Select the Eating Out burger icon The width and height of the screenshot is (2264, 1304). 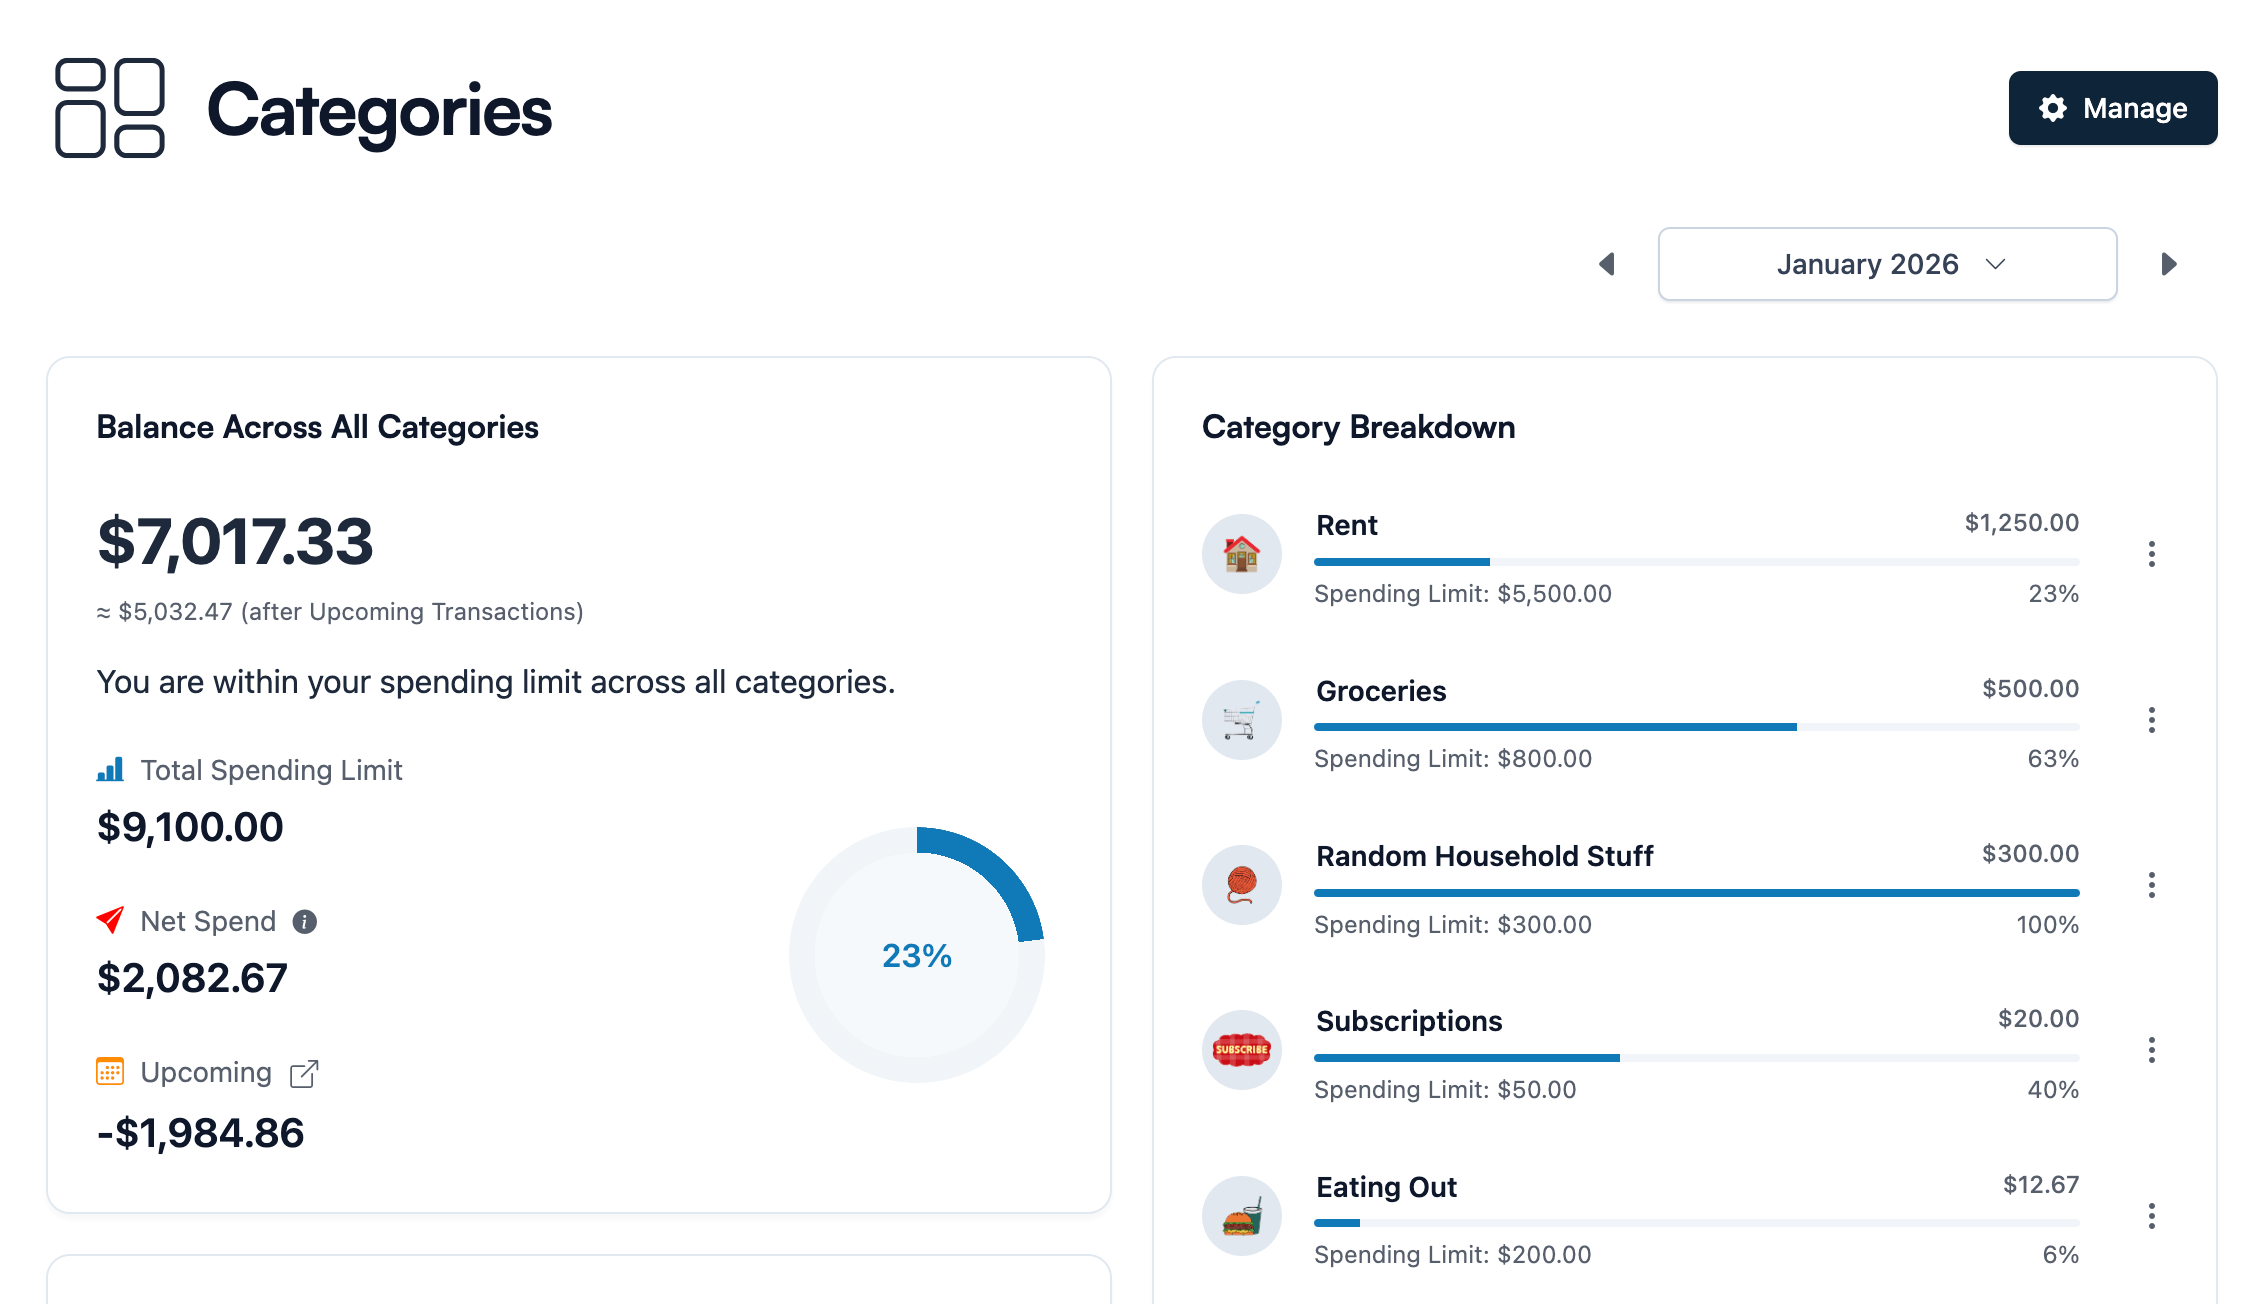[x=1241, y=1216]
